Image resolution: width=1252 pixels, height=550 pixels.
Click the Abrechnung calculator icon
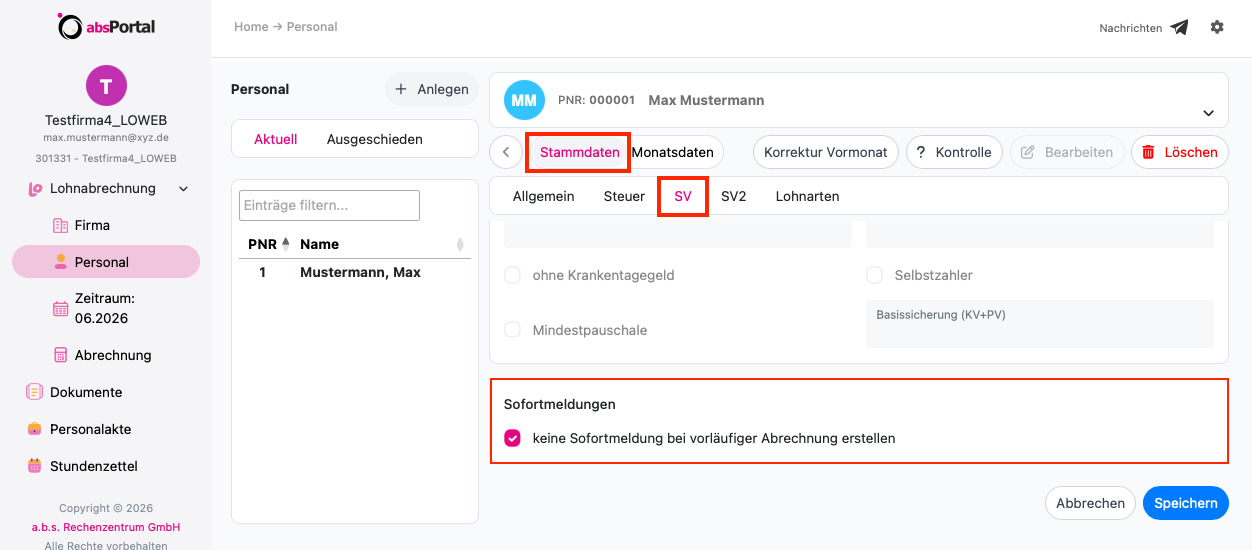[x=60, y=355]
